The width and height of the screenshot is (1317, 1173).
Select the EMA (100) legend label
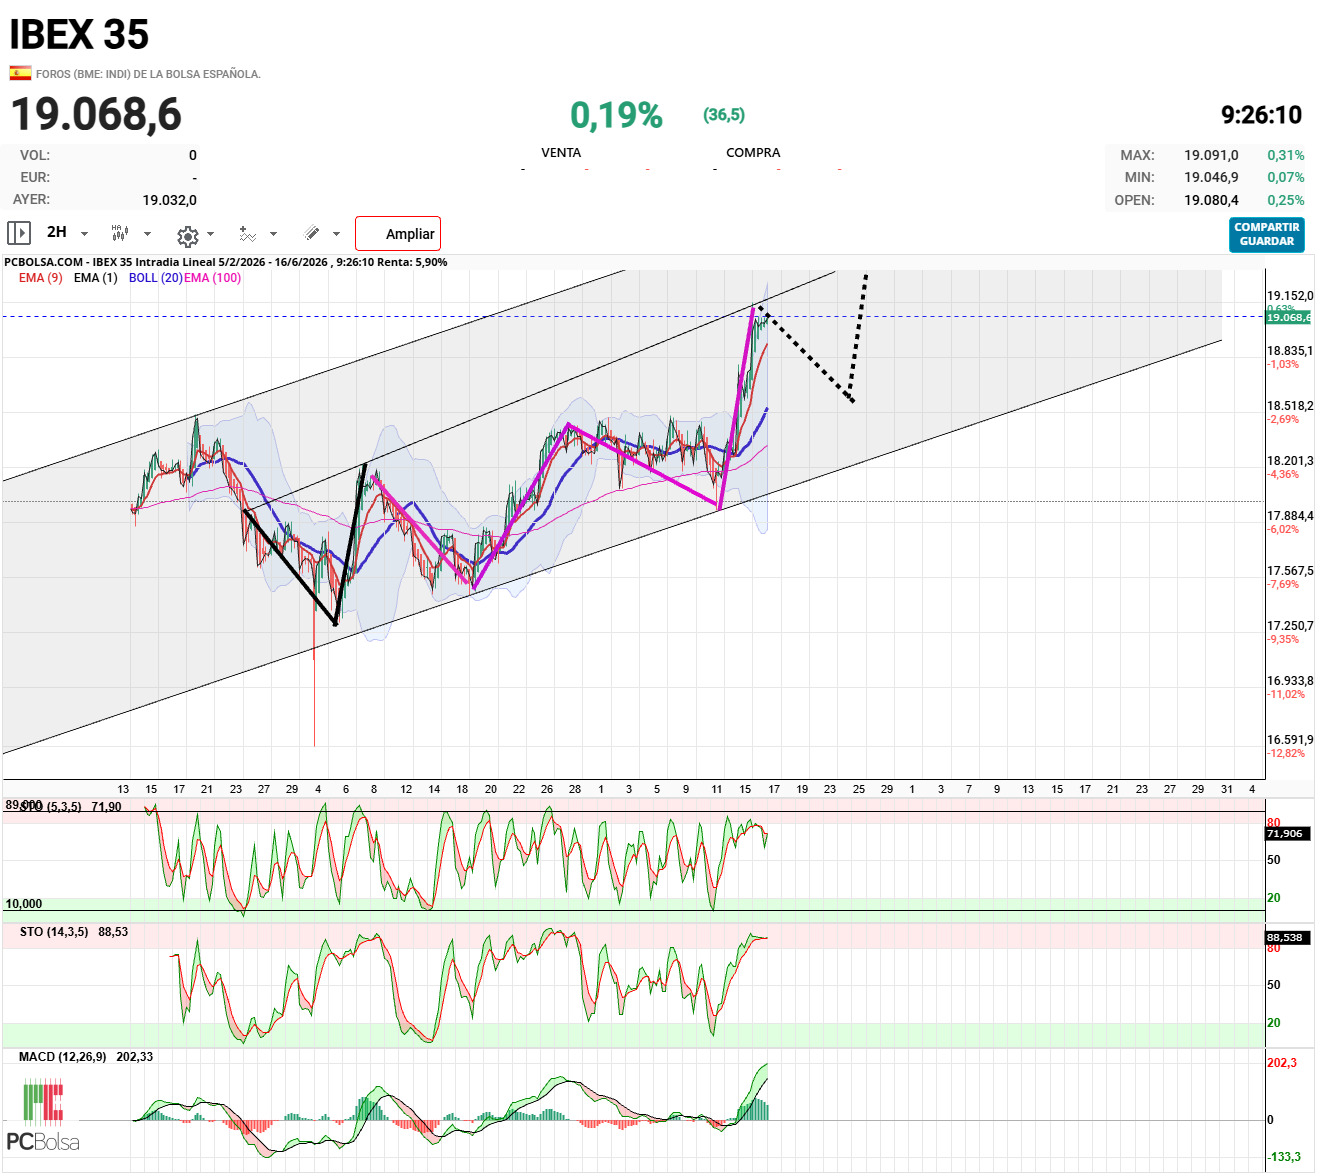[x=212, y=278]
